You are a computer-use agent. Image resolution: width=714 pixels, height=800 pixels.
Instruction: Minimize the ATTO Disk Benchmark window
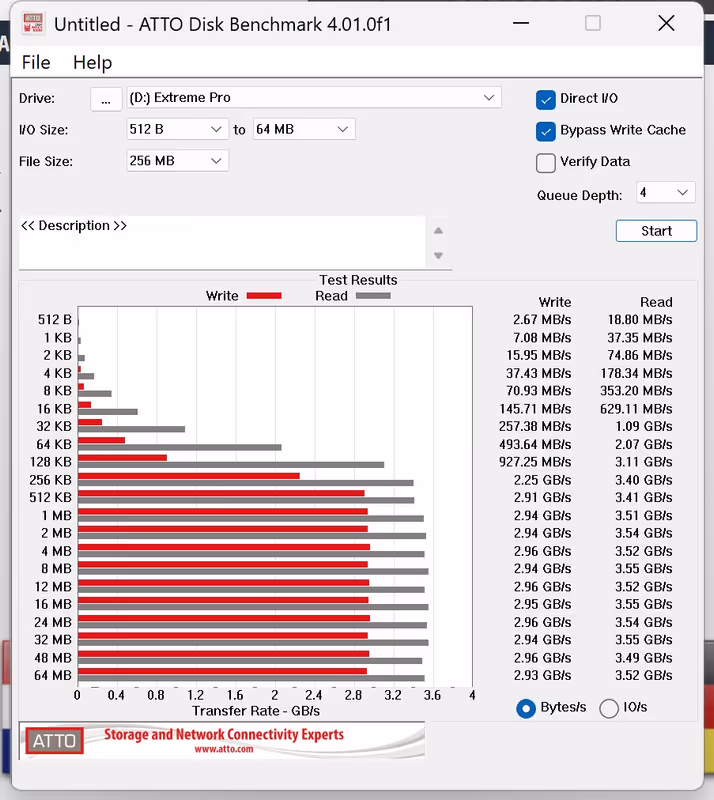click(x=520, y=23)
